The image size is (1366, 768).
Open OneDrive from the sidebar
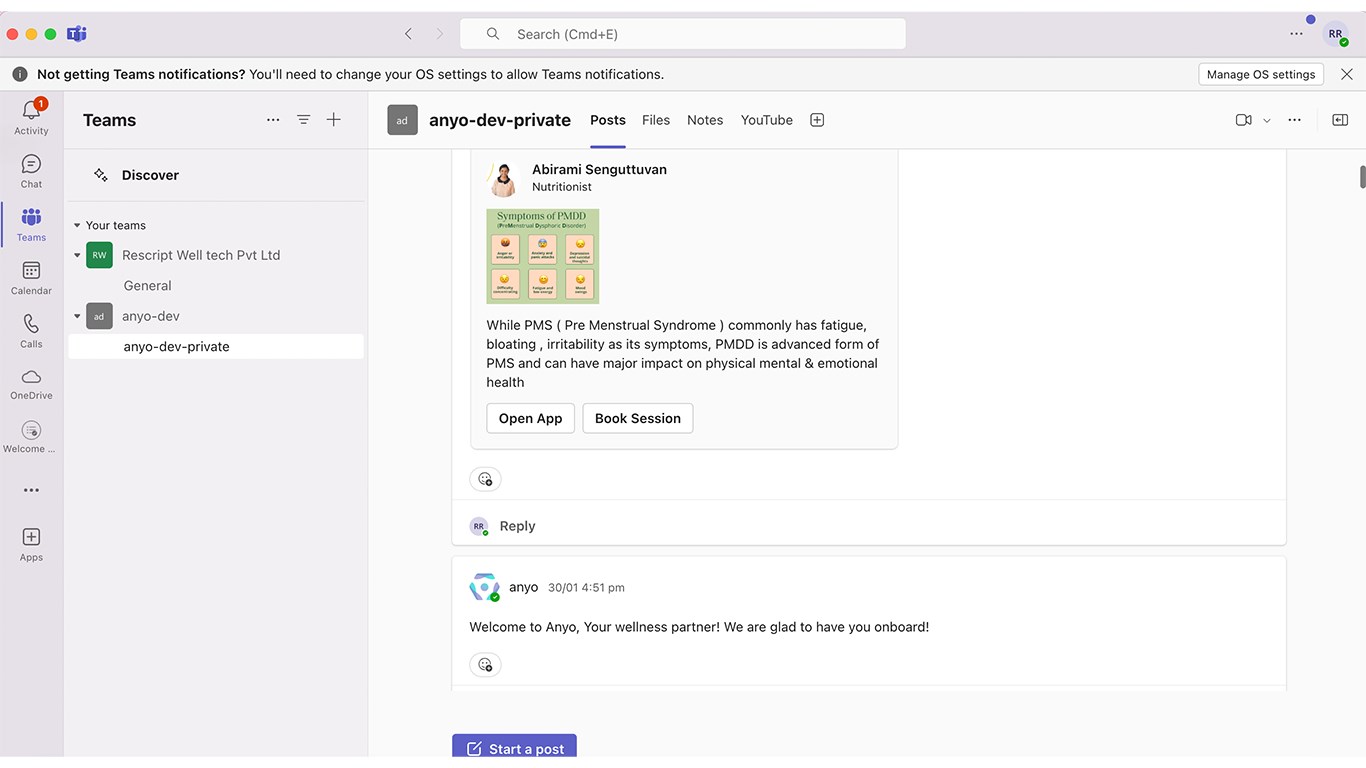point(31,383)
